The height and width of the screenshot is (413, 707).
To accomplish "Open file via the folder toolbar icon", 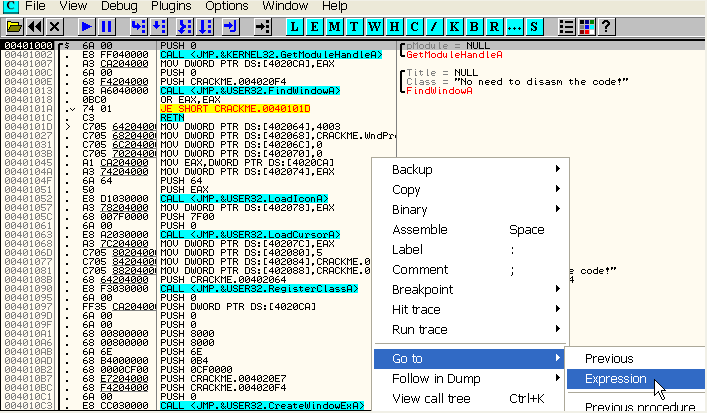I will click(14, 27).
